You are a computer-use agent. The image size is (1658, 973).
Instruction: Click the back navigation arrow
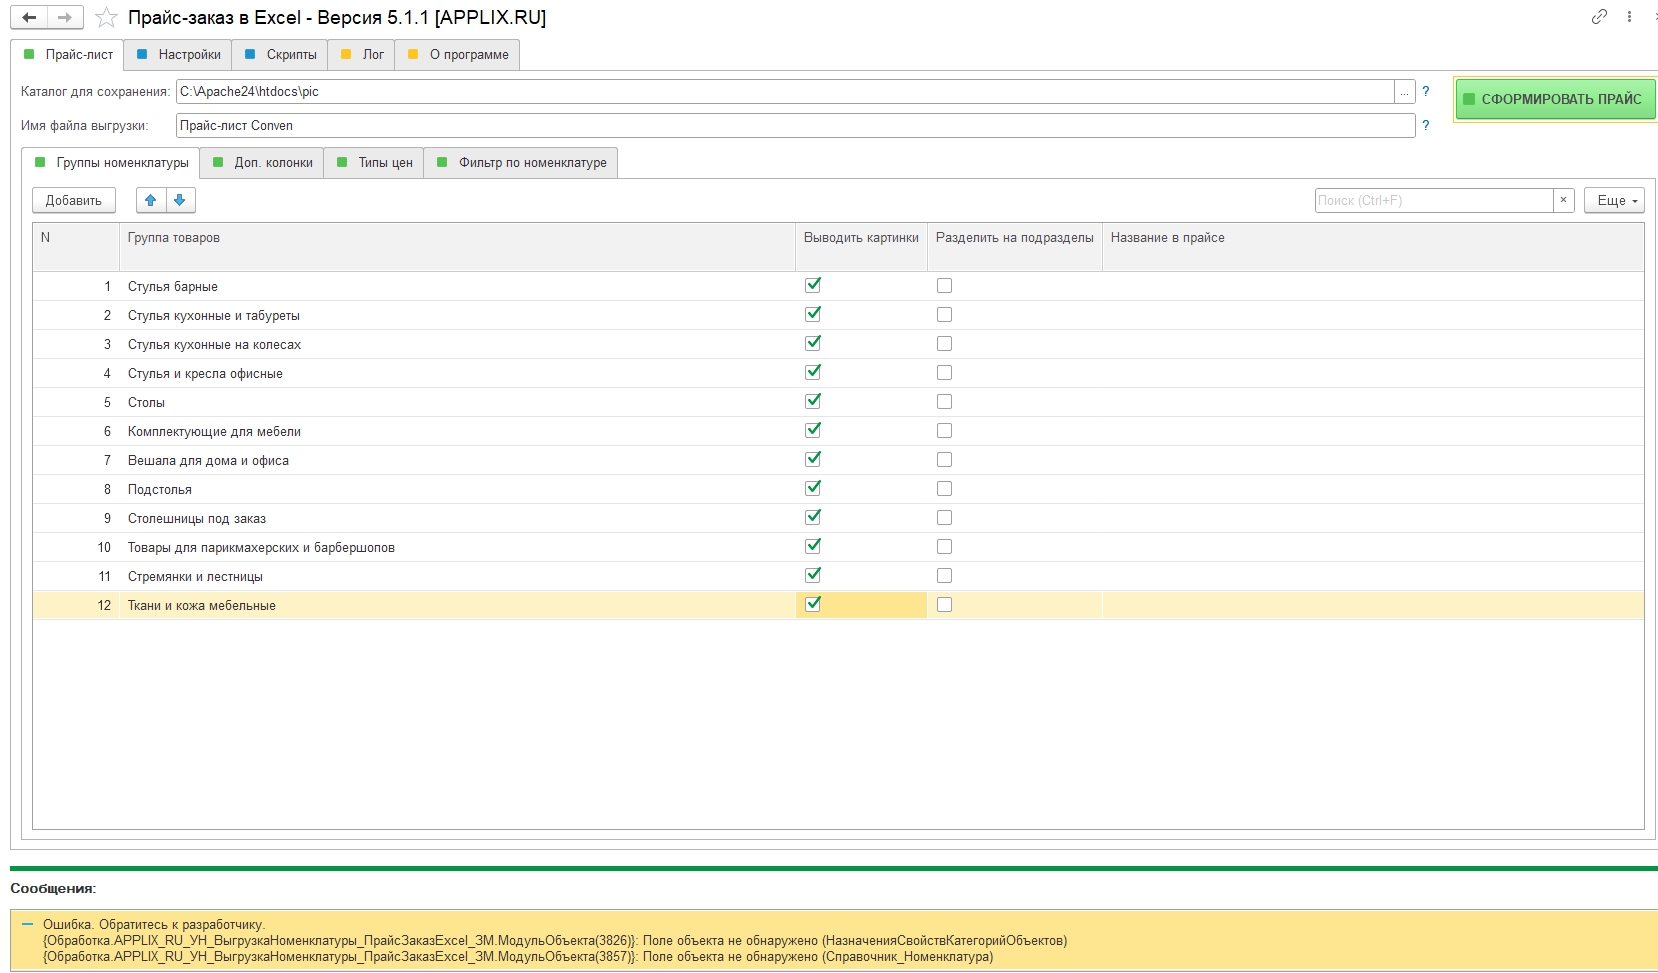tap(29, 17)
